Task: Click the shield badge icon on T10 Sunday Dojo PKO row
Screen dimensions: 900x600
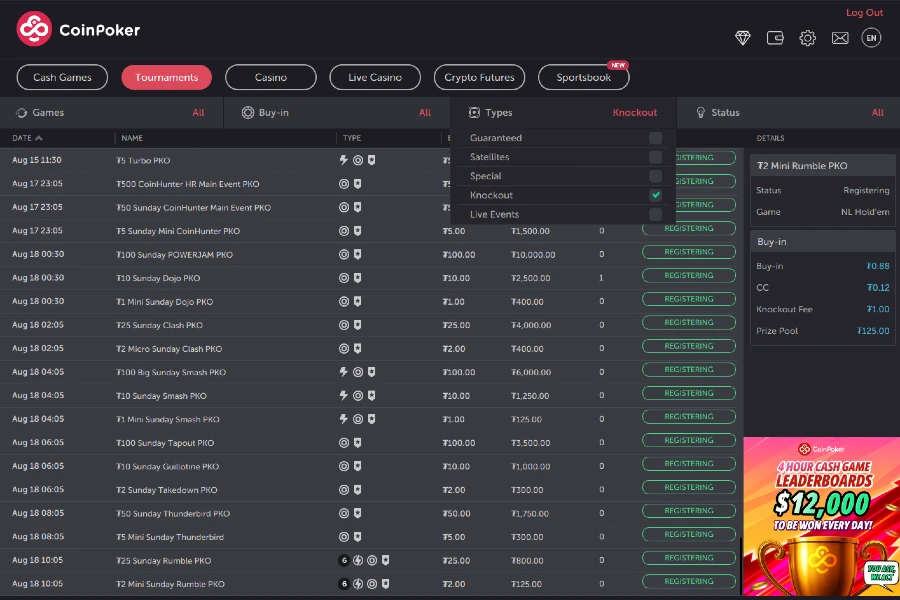Action: (359, 278)
